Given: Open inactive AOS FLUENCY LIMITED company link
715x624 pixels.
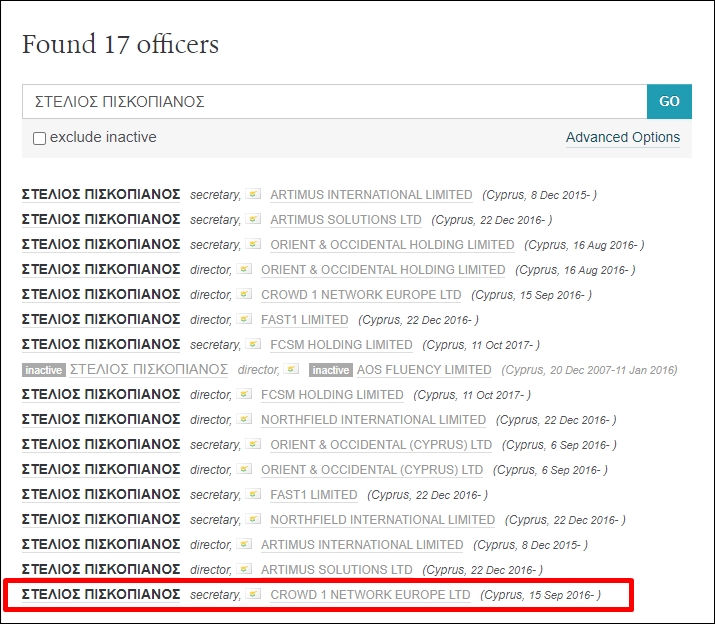Looking at the screenshot, I should (424, 370).
